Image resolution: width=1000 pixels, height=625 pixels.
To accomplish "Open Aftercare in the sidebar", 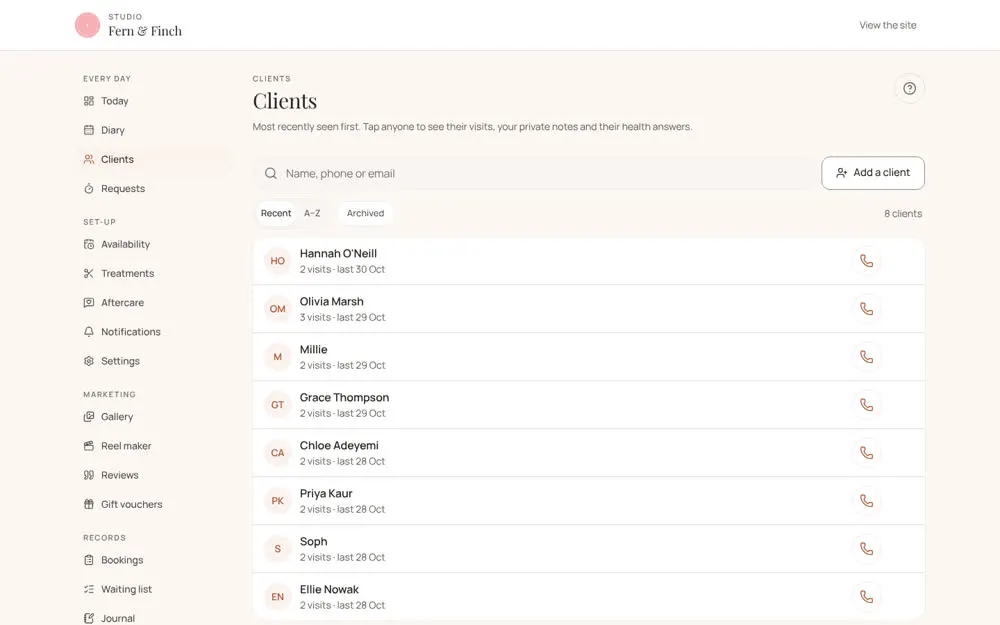I will click(x=153, y=303).
